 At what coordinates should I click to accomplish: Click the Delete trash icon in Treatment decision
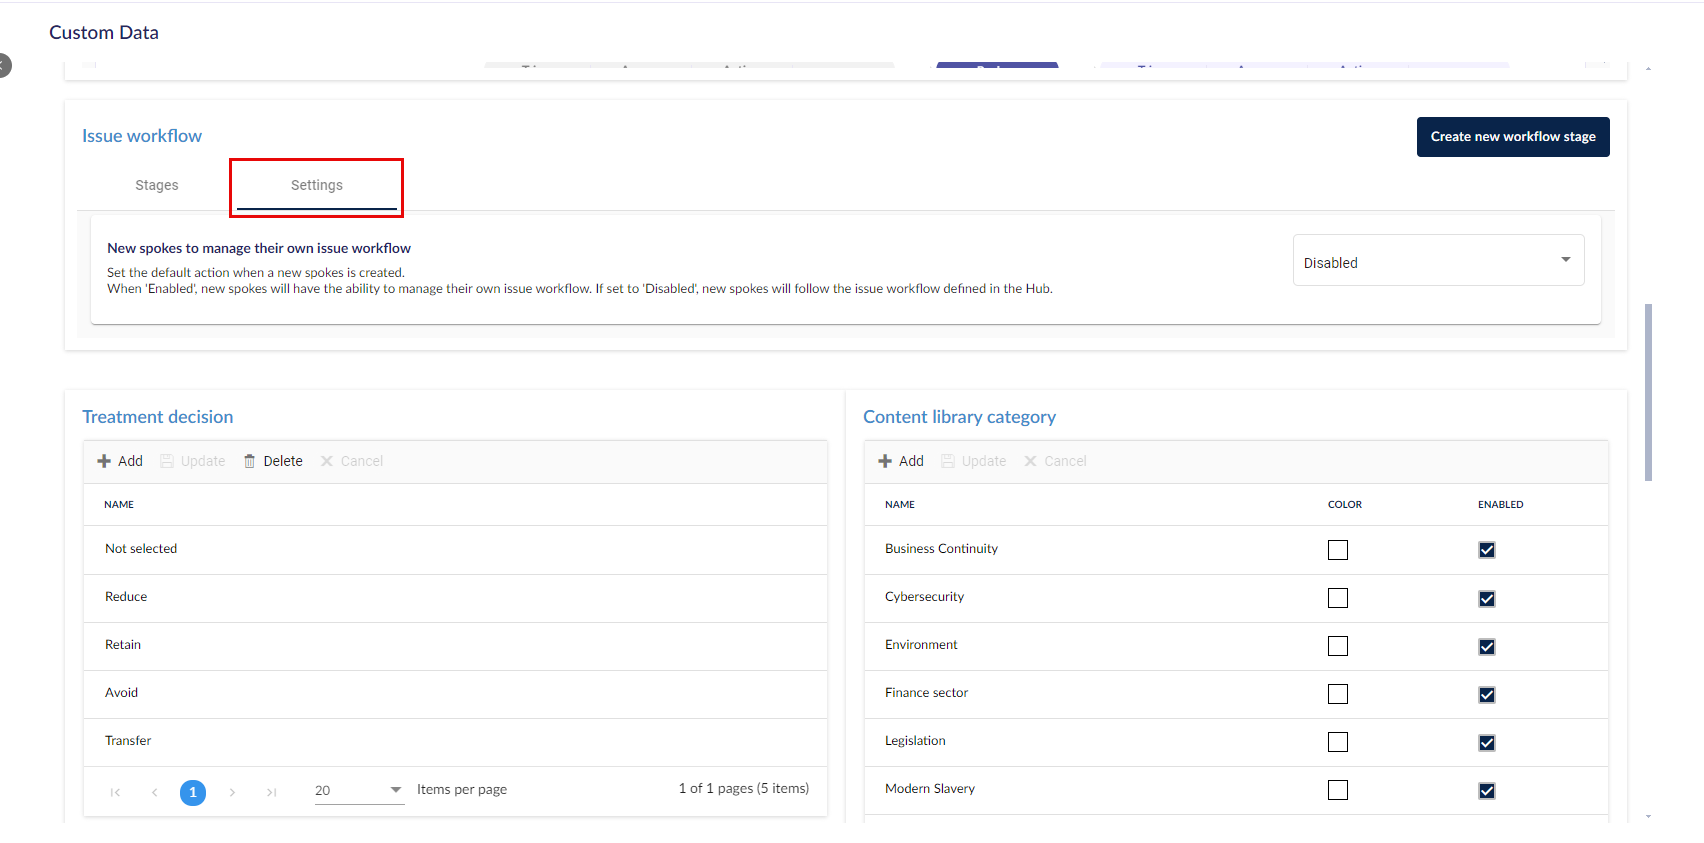click(x=250, y=461)
